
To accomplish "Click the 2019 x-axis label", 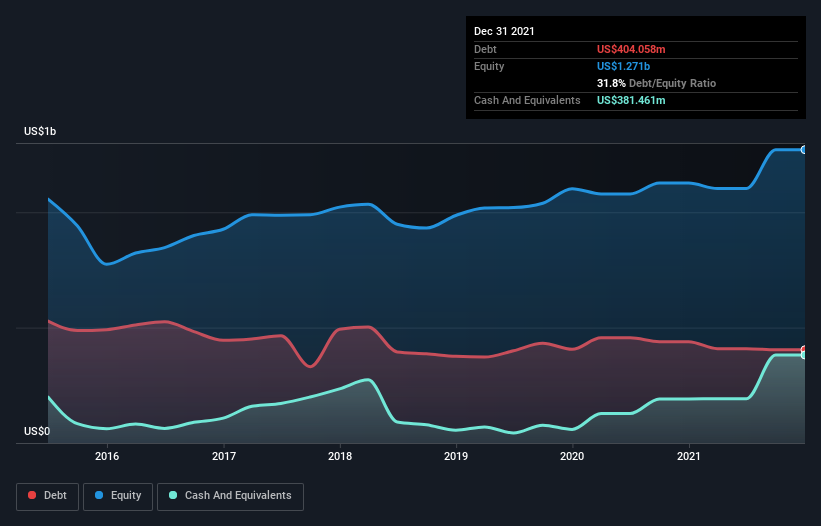I will [x=456, y=456].
